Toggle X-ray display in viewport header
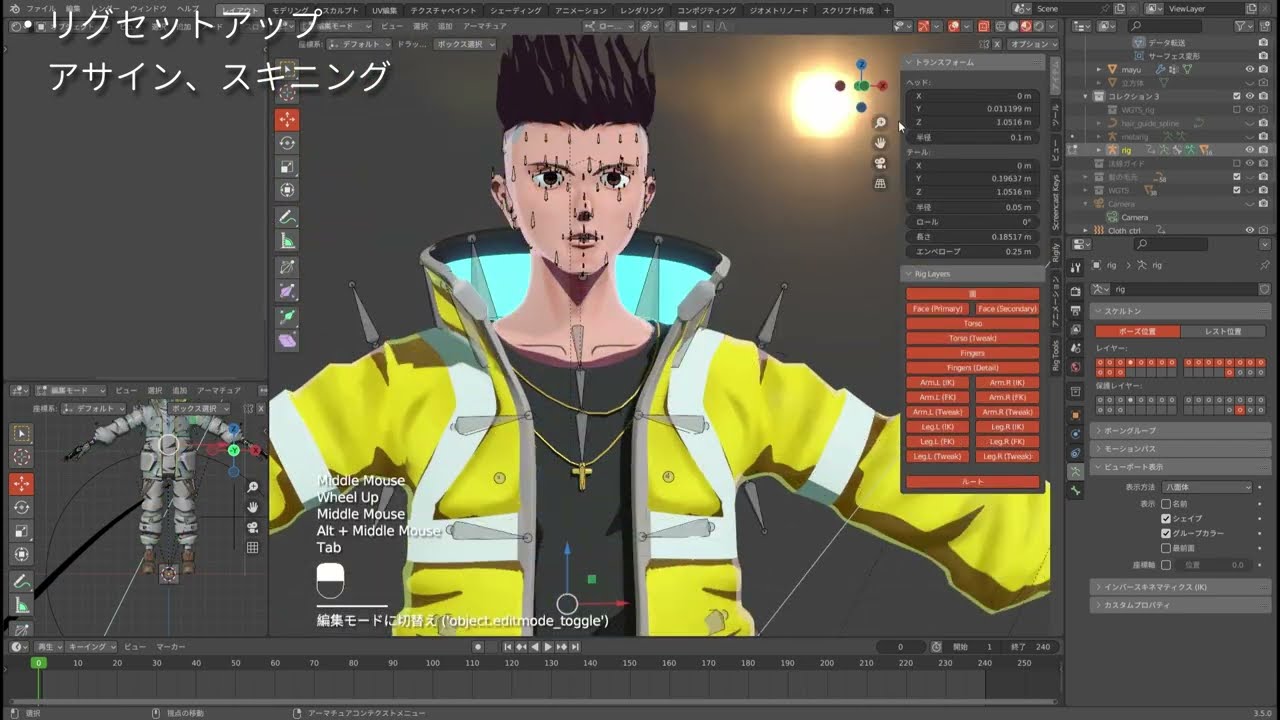1280x720 pixels. click(983, 27)
